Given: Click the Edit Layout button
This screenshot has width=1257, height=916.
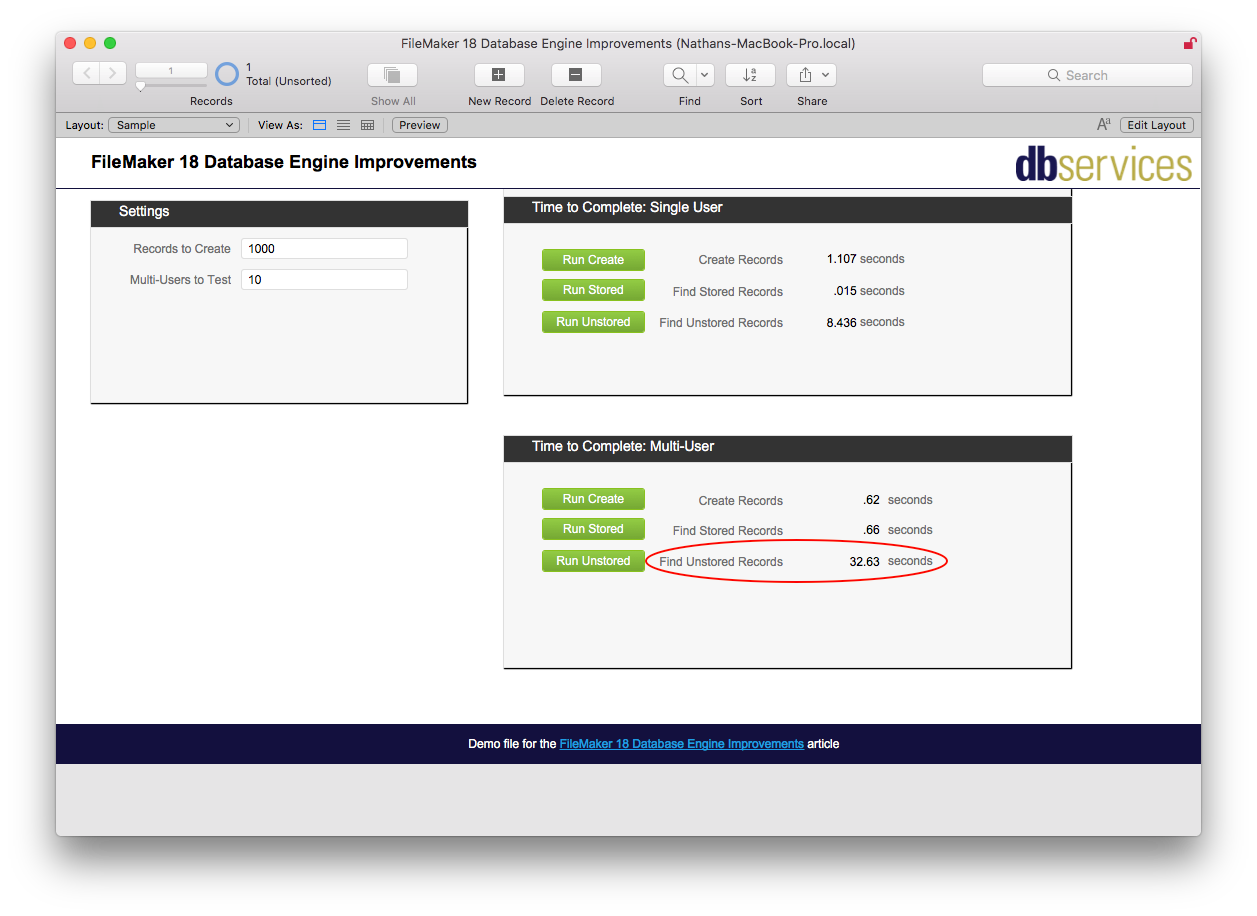Looking at the screenshot, I should [1156, 125].
